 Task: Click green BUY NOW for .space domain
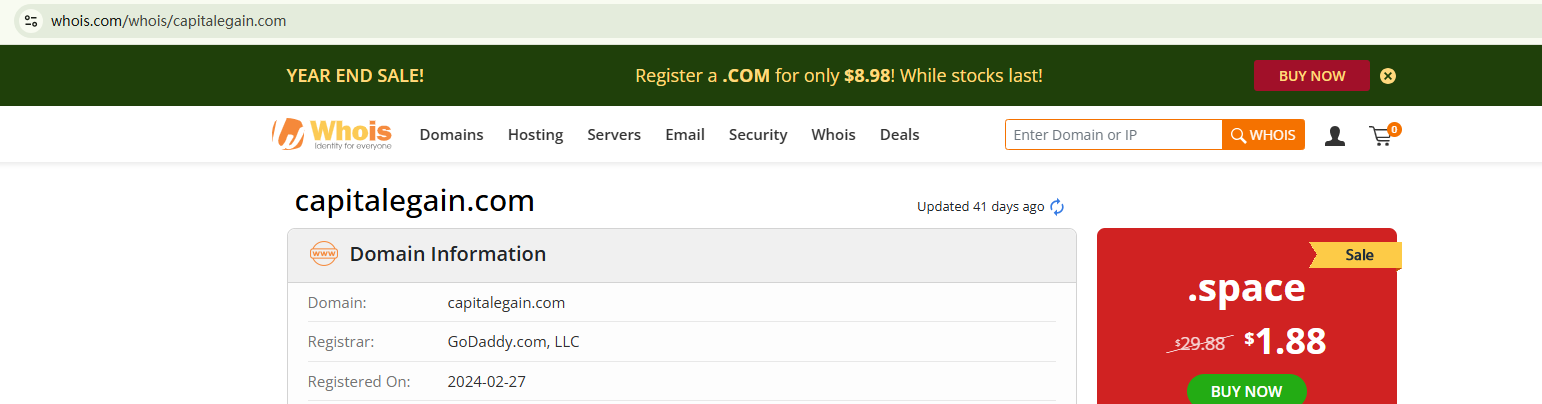click(1246, 390)
